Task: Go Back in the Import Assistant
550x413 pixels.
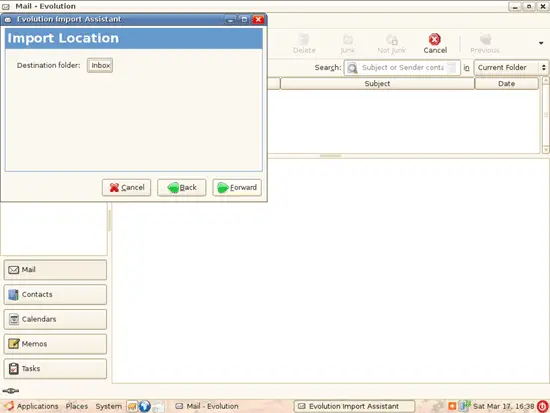Action: click(x=181, y=187)
